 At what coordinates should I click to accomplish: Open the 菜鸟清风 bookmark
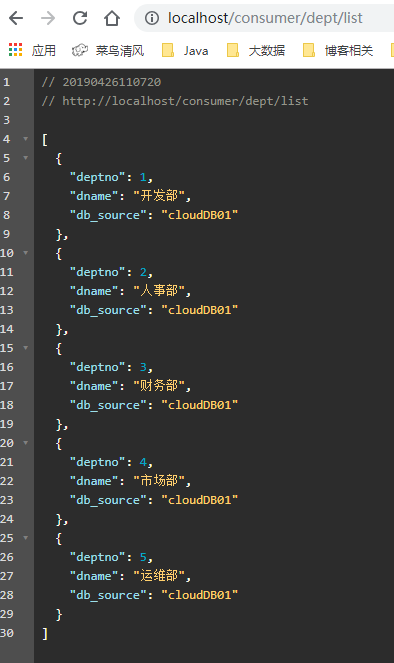coord(108,51)
